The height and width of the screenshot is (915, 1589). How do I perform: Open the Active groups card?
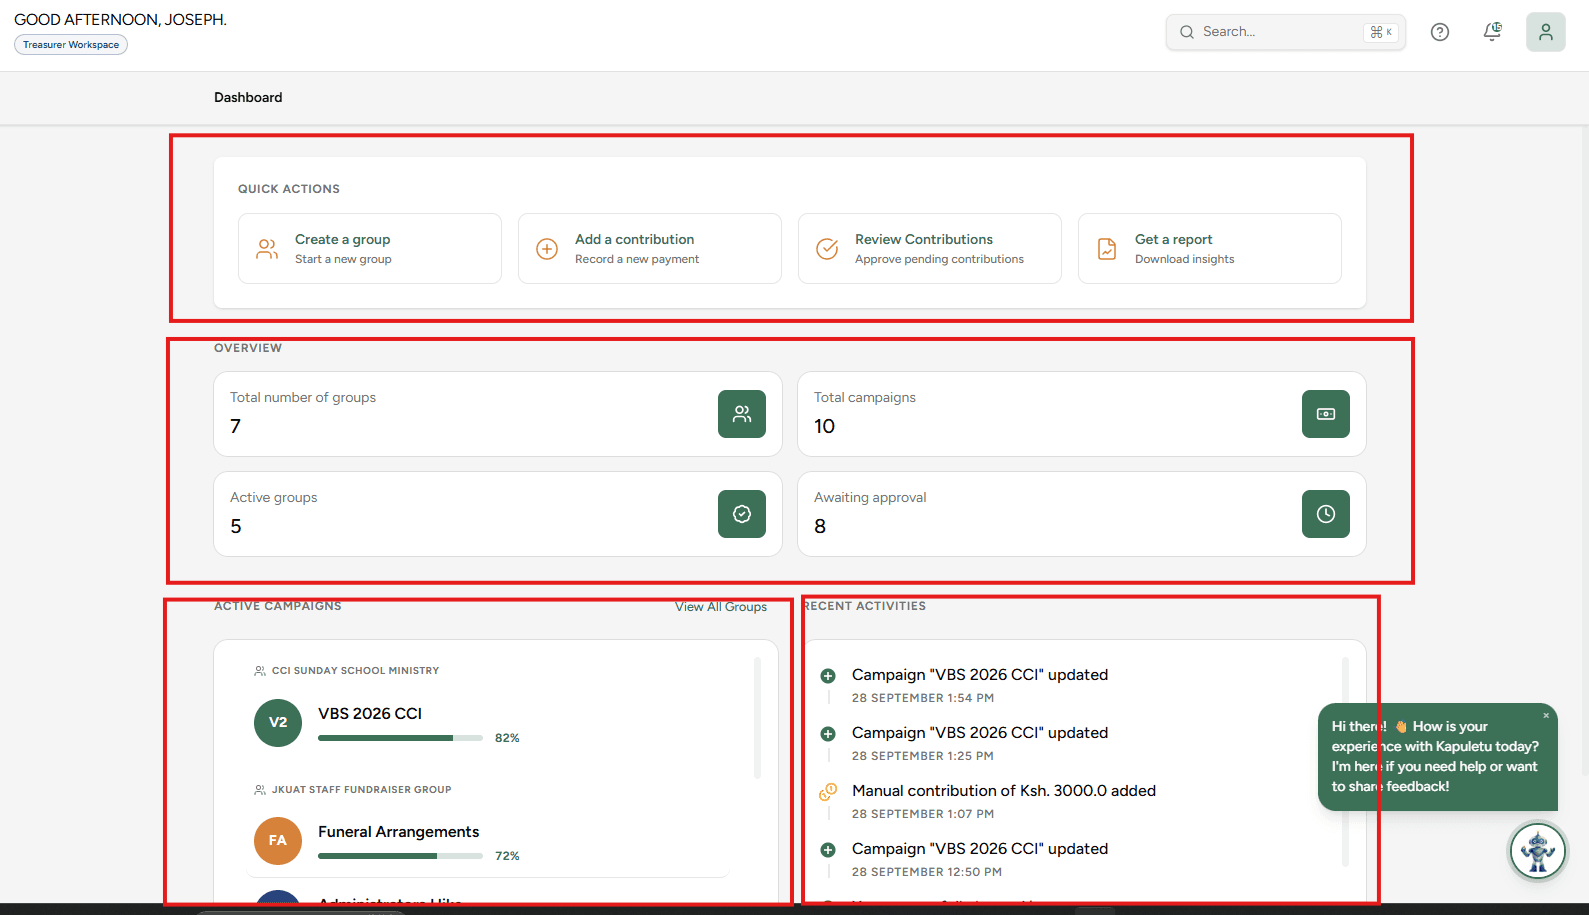pyautogui.click(x=498, y=514)
